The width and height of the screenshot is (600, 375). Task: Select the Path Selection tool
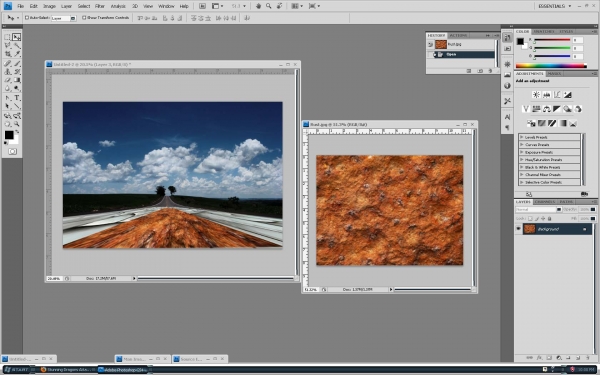coord(7,106)
